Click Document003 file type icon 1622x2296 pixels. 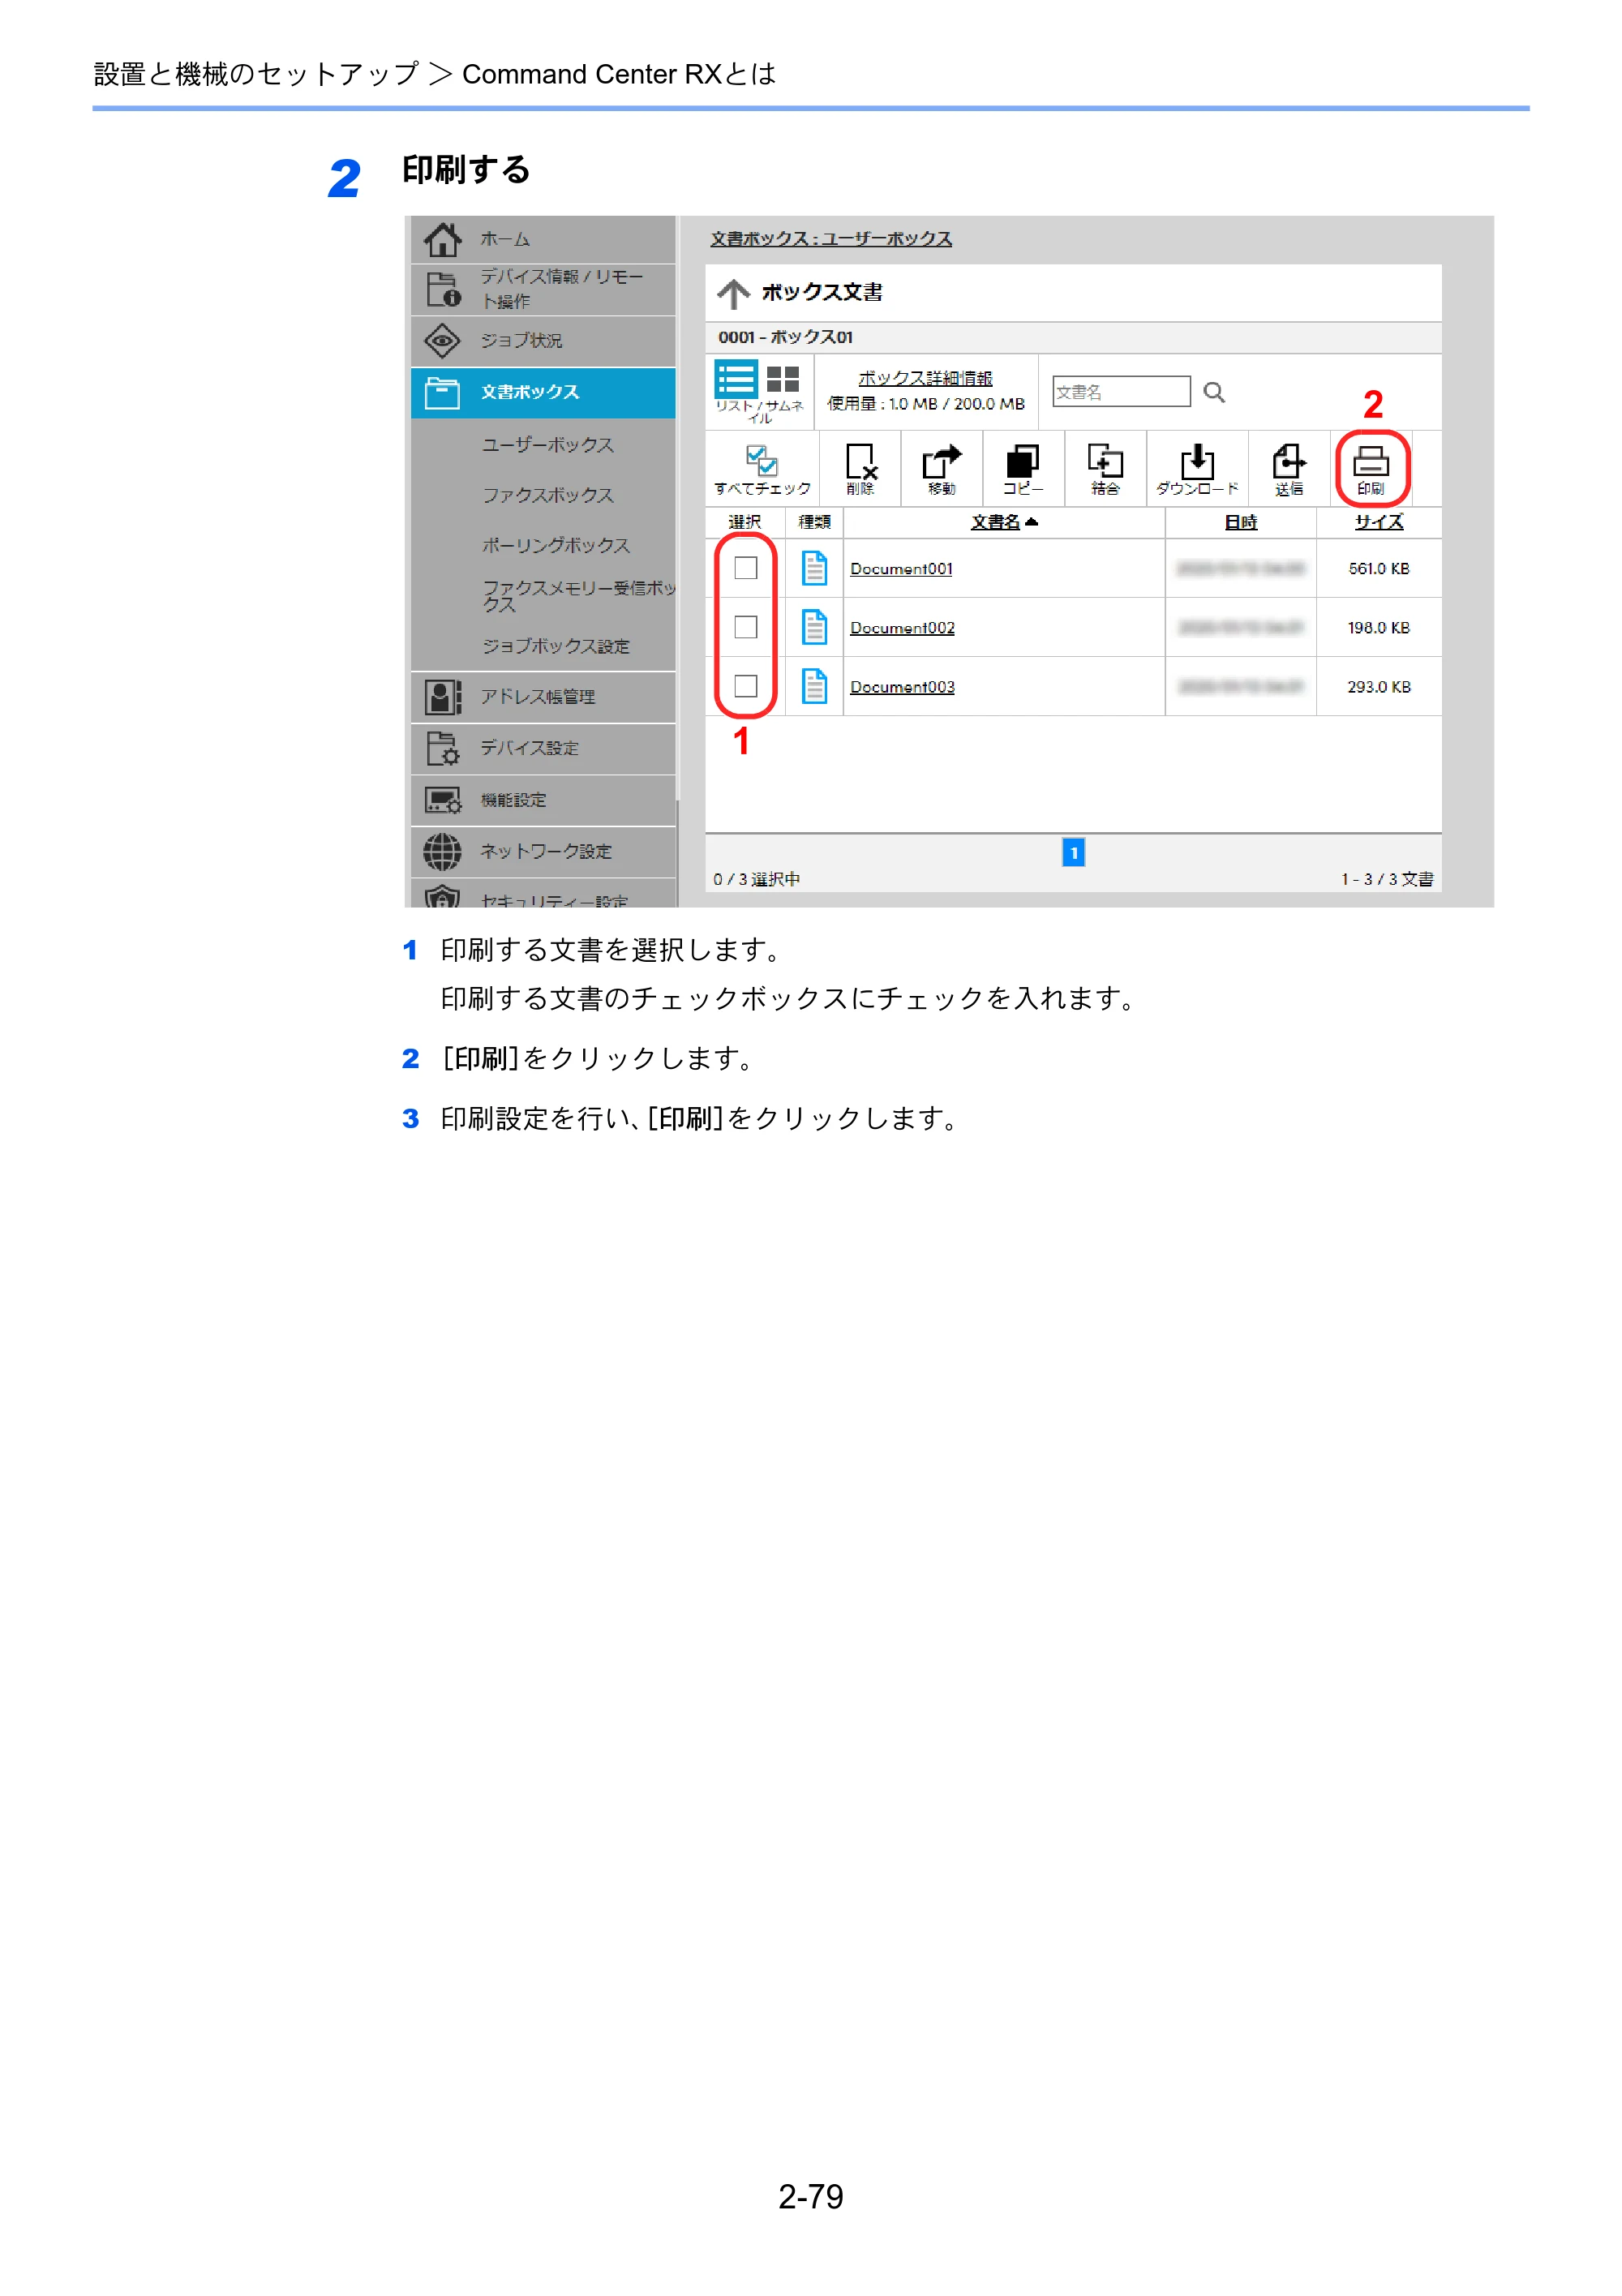[814, 686]
